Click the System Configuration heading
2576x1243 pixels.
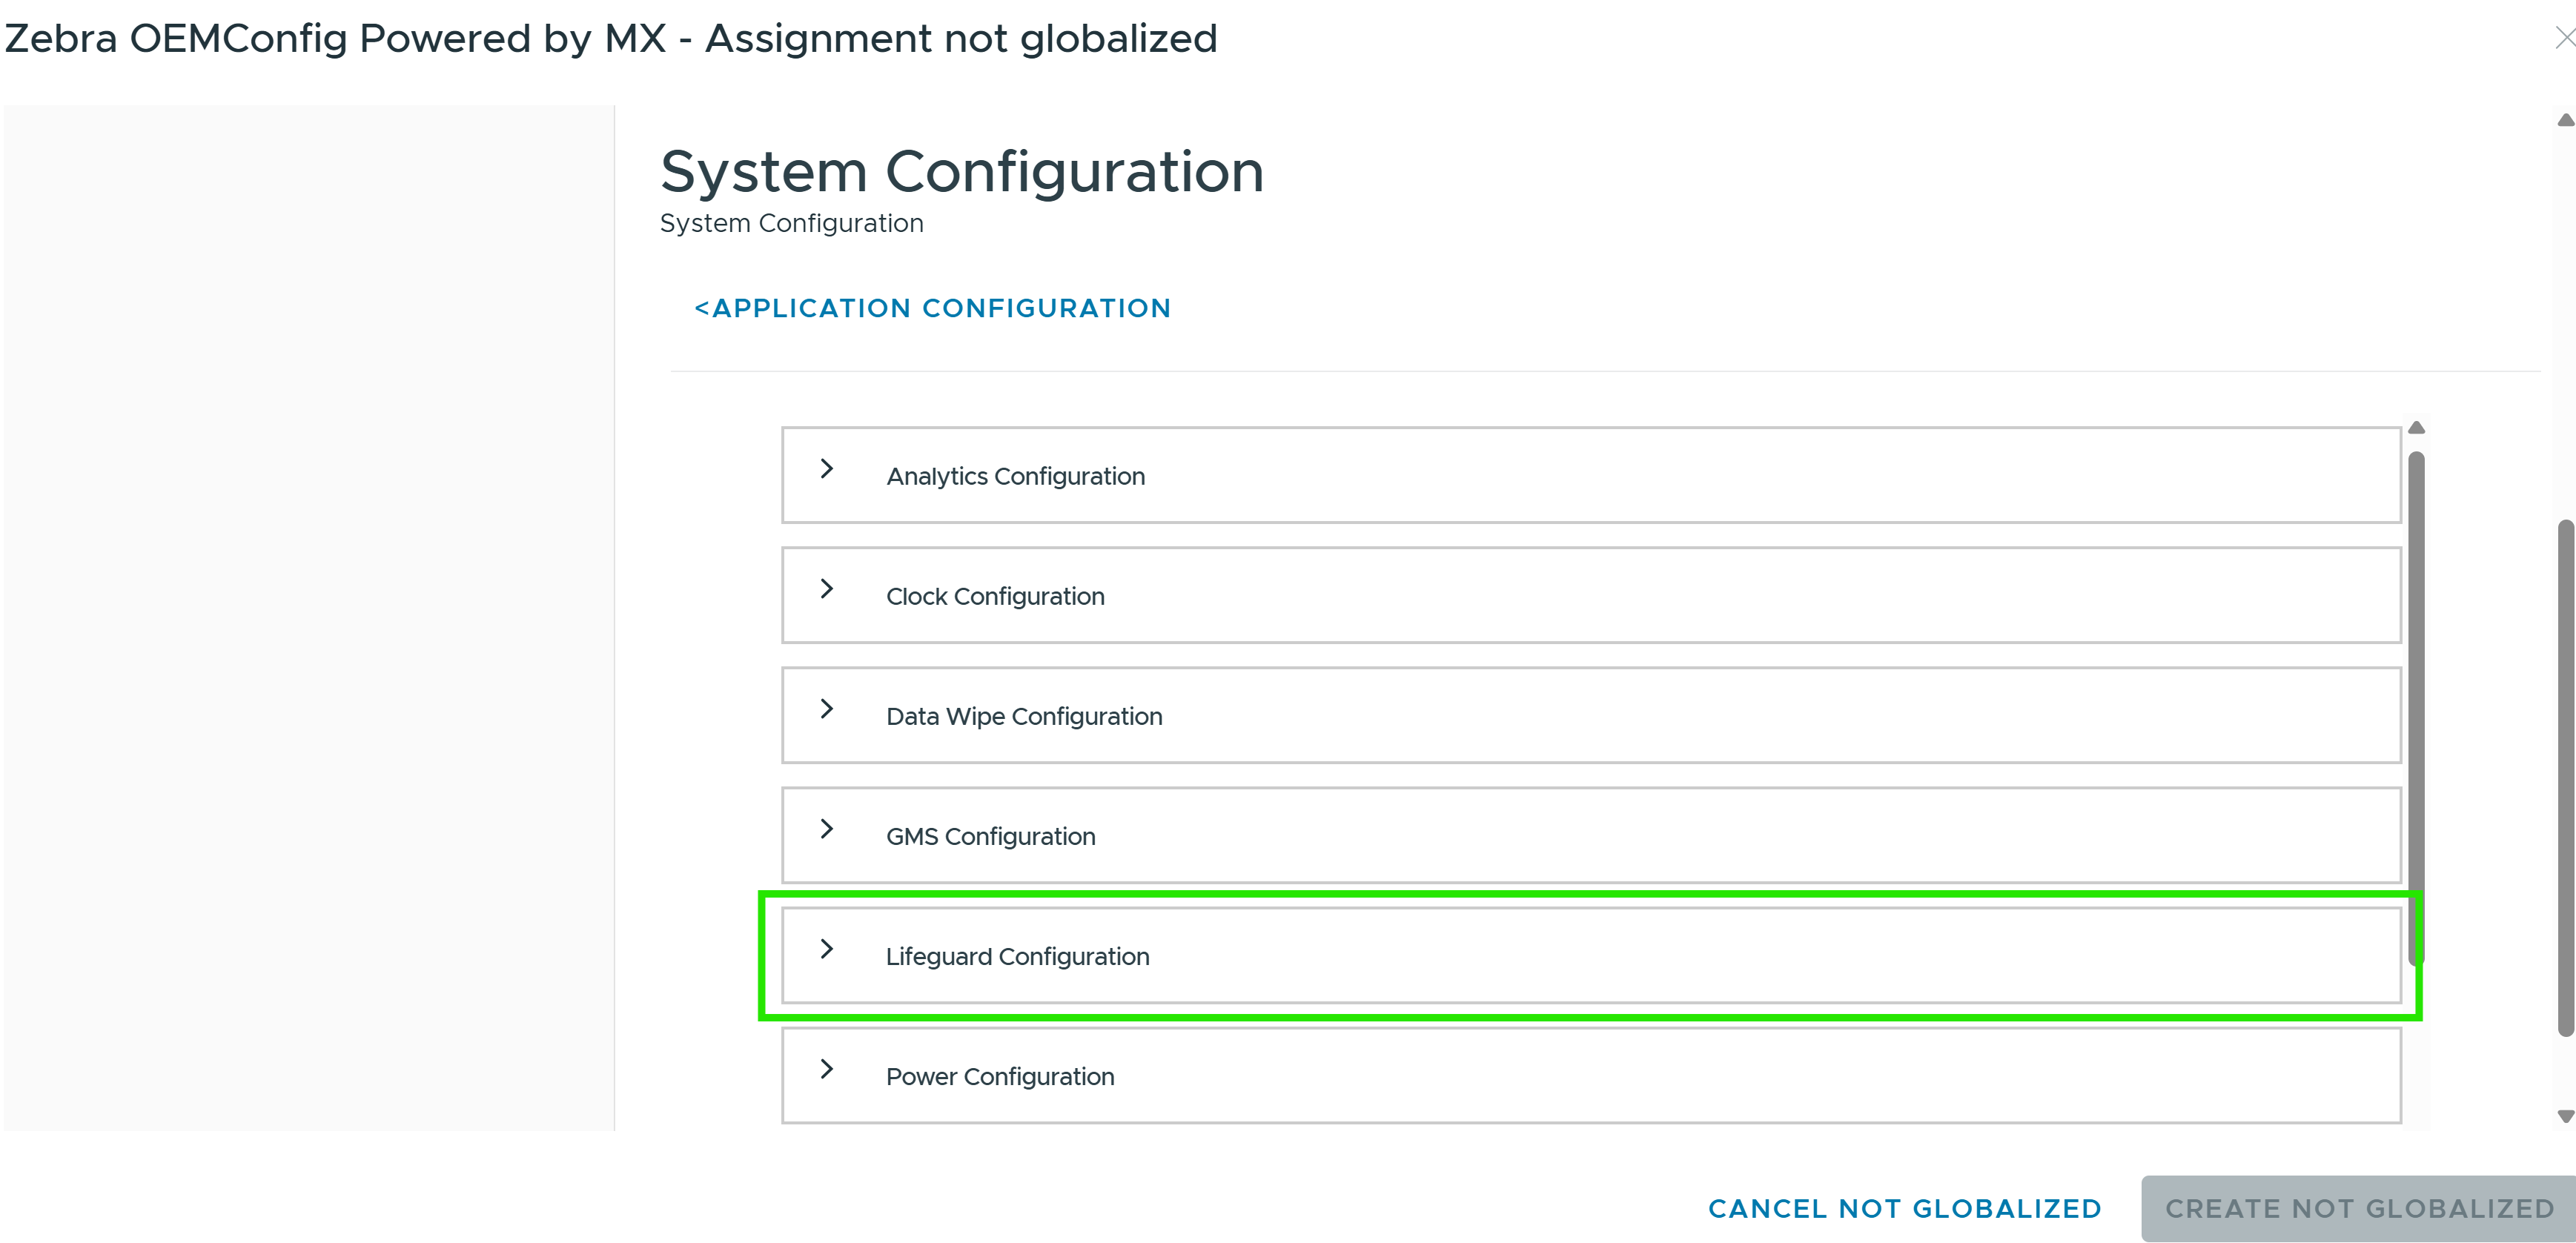(x=962, y=171)
